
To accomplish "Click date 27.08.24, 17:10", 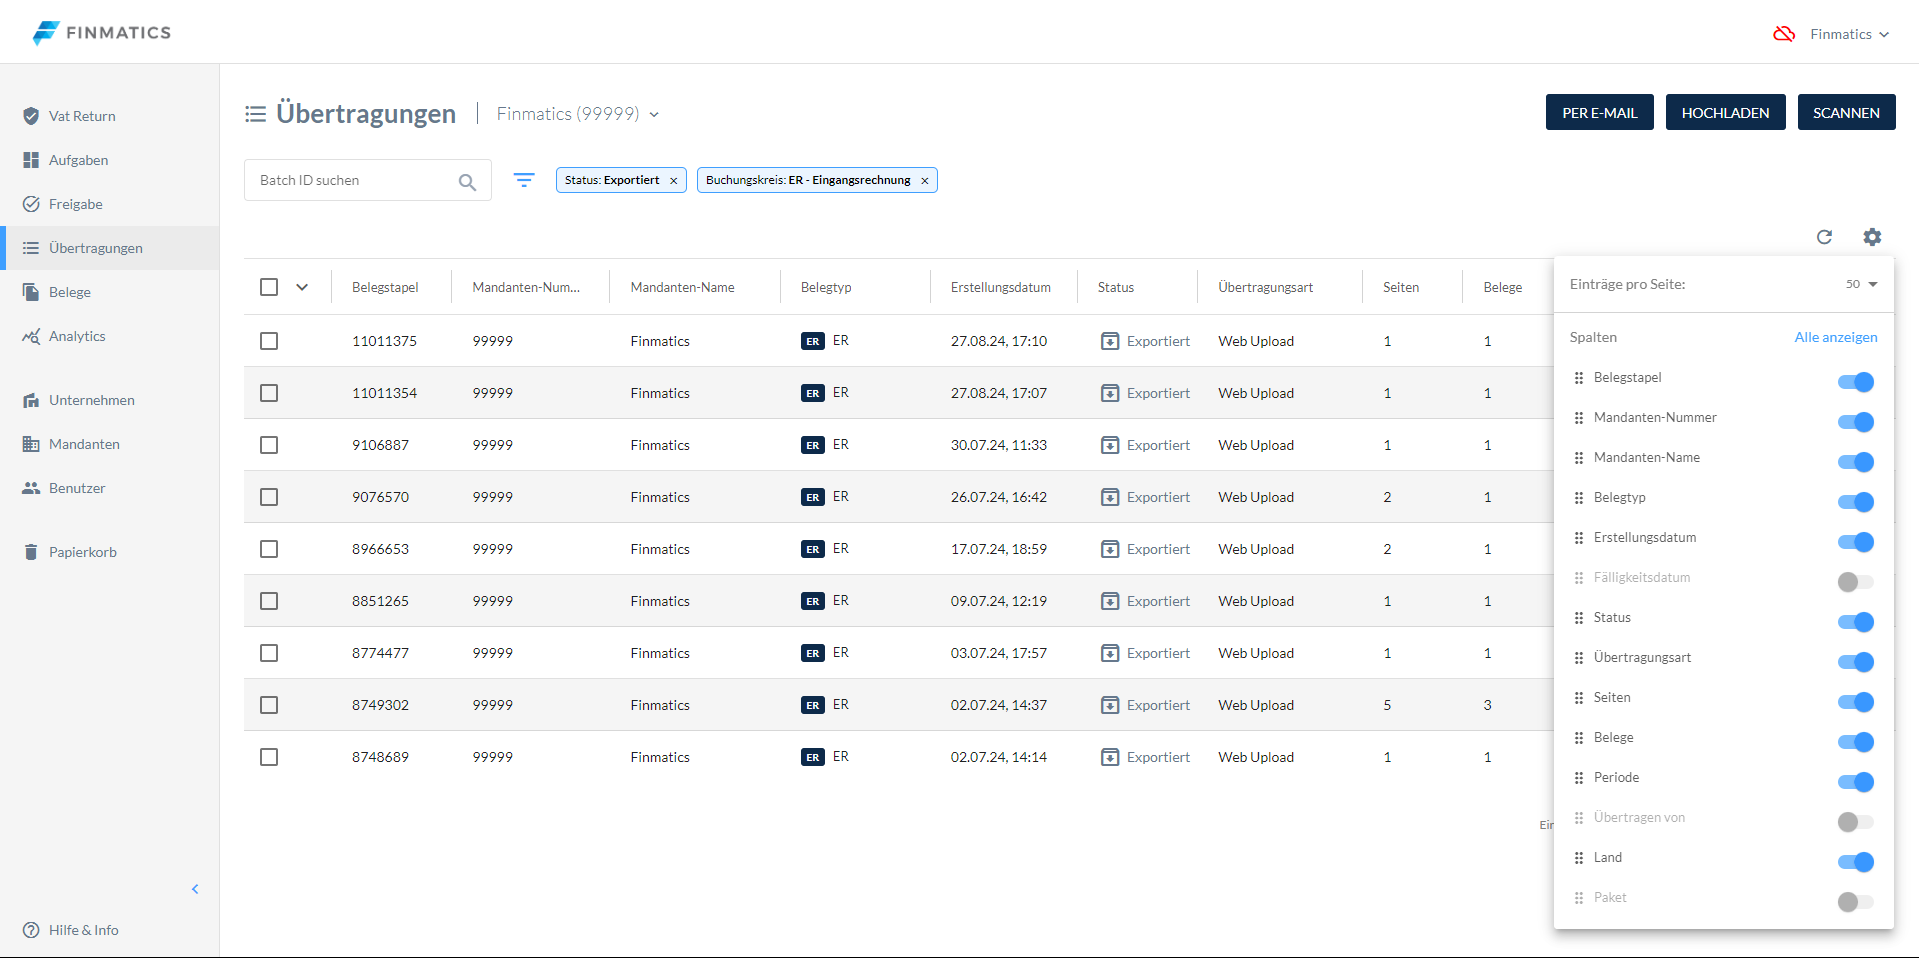I will tap(999, 341).
